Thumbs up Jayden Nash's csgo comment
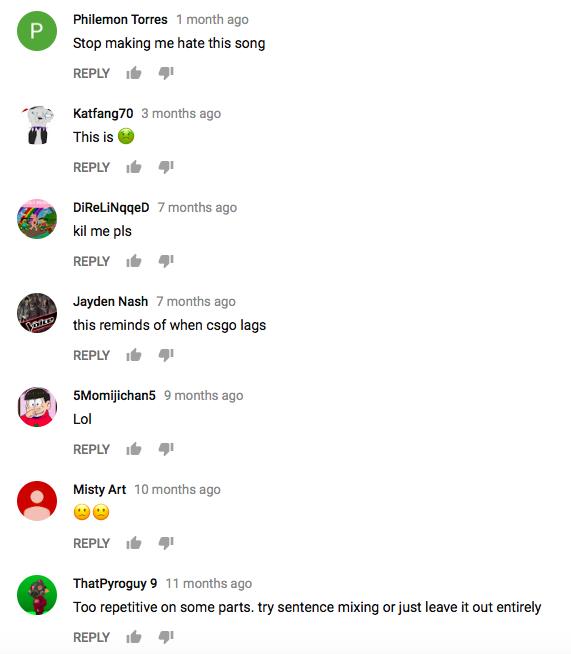 [x=134, y=355]
